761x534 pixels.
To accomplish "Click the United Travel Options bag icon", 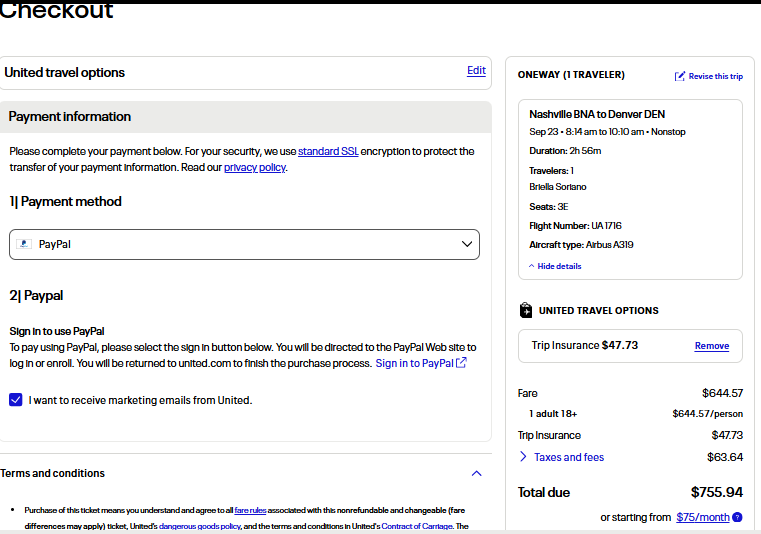I will click(526, 310).
